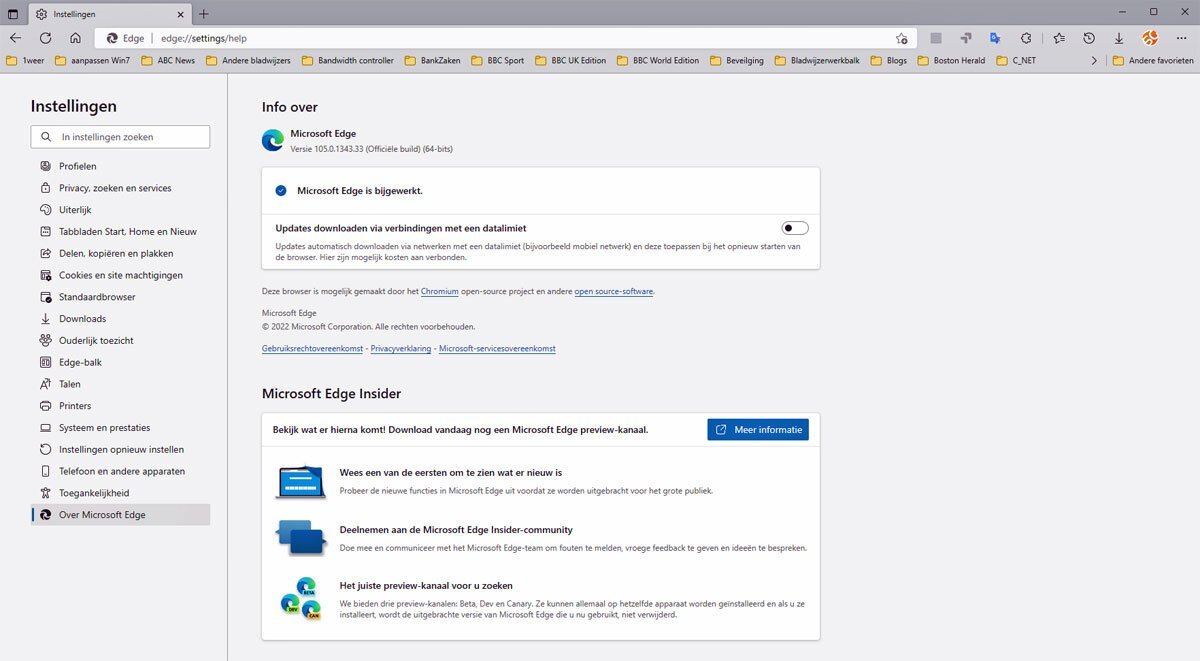Open Ouderlijk toezicht settings
Viewport: 1200px width, 661px height.
(120, 340)
